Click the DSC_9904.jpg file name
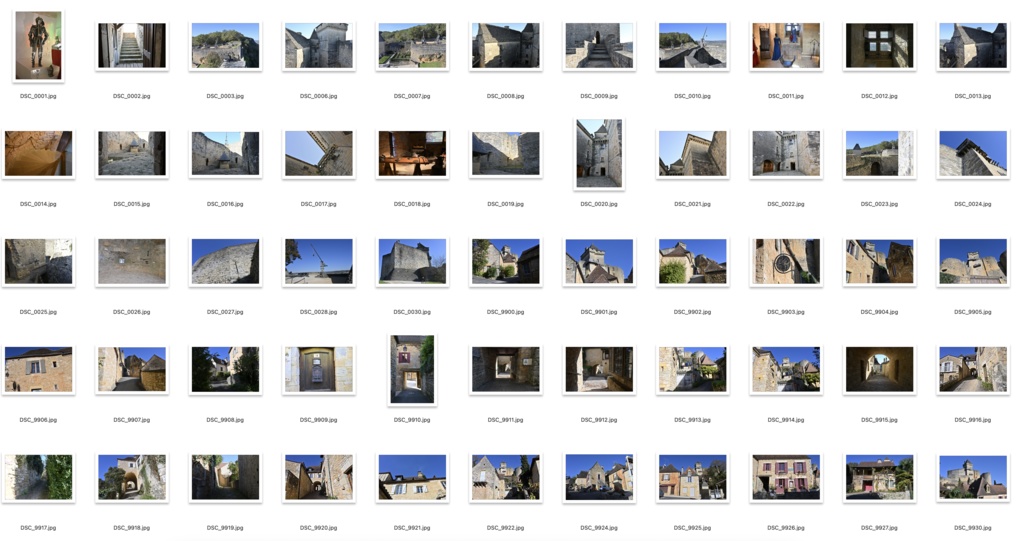 coord(879,312)
